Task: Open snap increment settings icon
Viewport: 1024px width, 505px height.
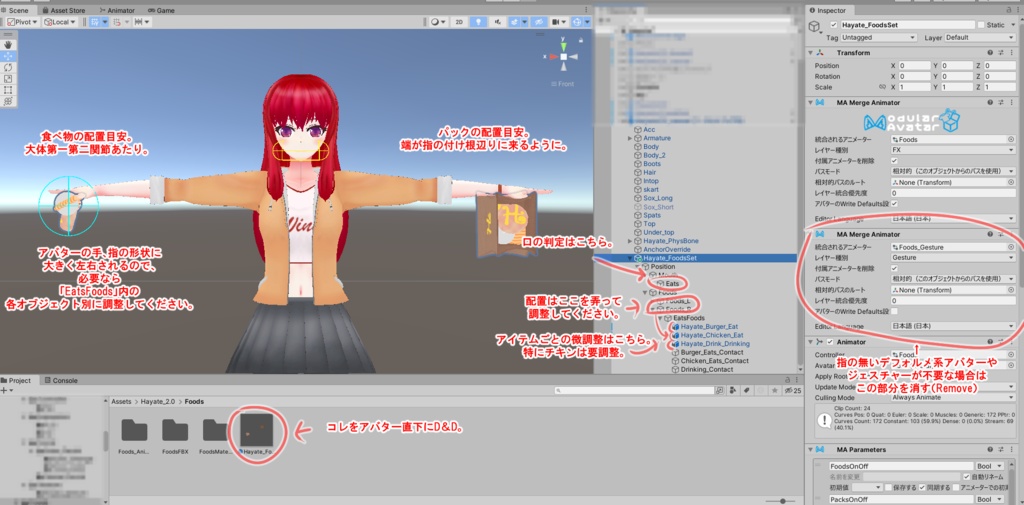Action: (x=141, y=22)
